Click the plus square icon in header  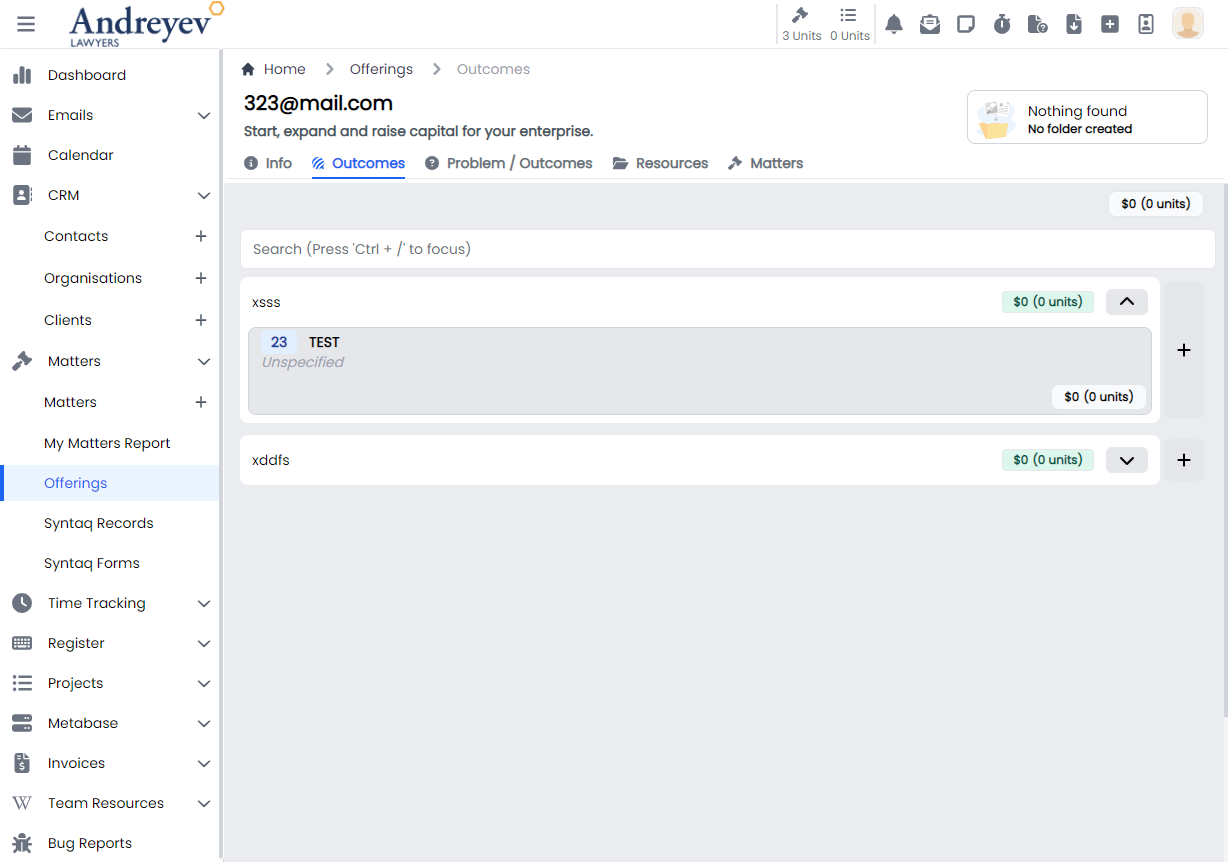tap(1110, 24)
